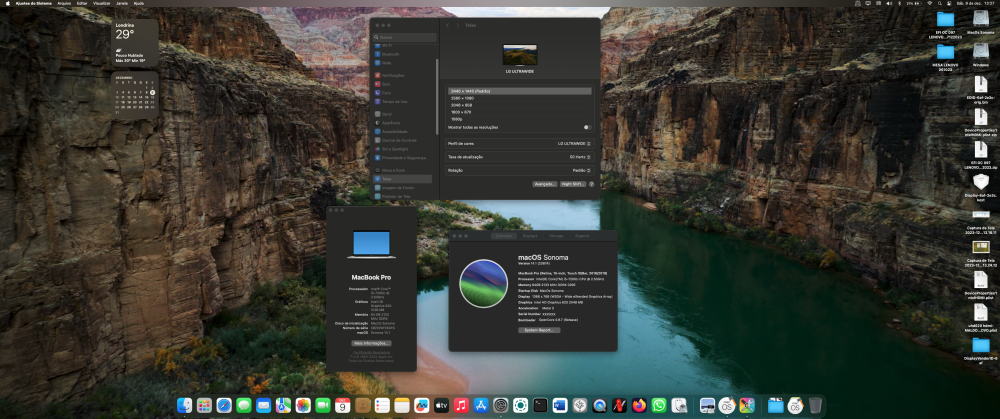
Task: Open Reminders in the Dock
Action: tap(382, 405)
